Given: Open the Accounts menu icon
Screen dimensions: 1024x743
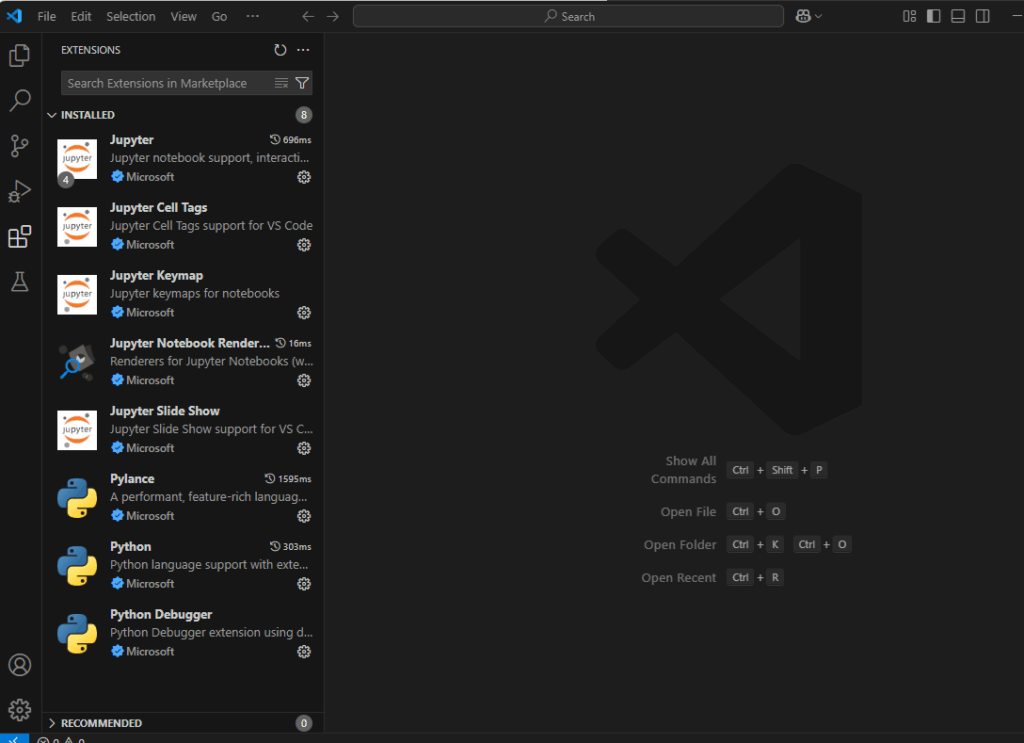Looking at the screenshot, I should [x=20, y=665].
